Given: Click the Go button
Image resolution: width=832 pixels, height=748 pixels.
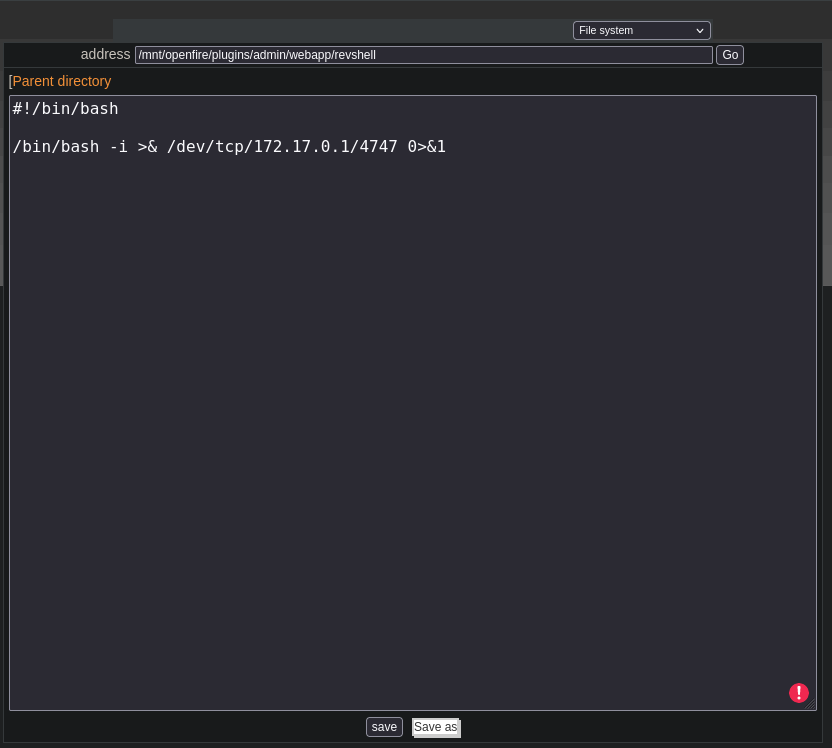Looking at the screenshot, I should click(x=730, y=55).
